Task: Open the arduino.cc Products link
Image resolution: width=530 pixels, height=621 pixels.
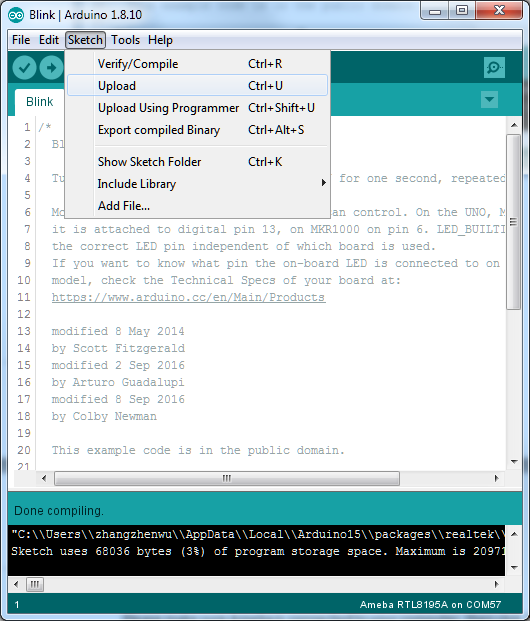Action: pos(189,297)
